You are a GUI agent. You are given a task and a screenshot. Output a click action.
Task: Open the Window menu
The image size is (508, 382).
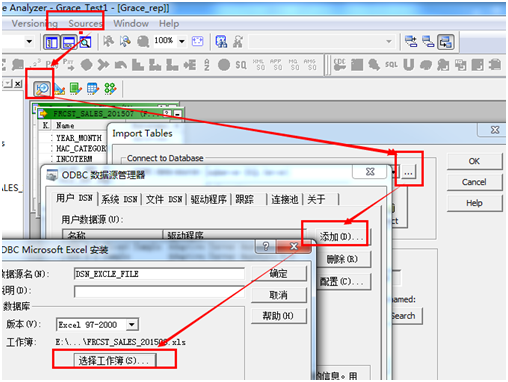131,23
